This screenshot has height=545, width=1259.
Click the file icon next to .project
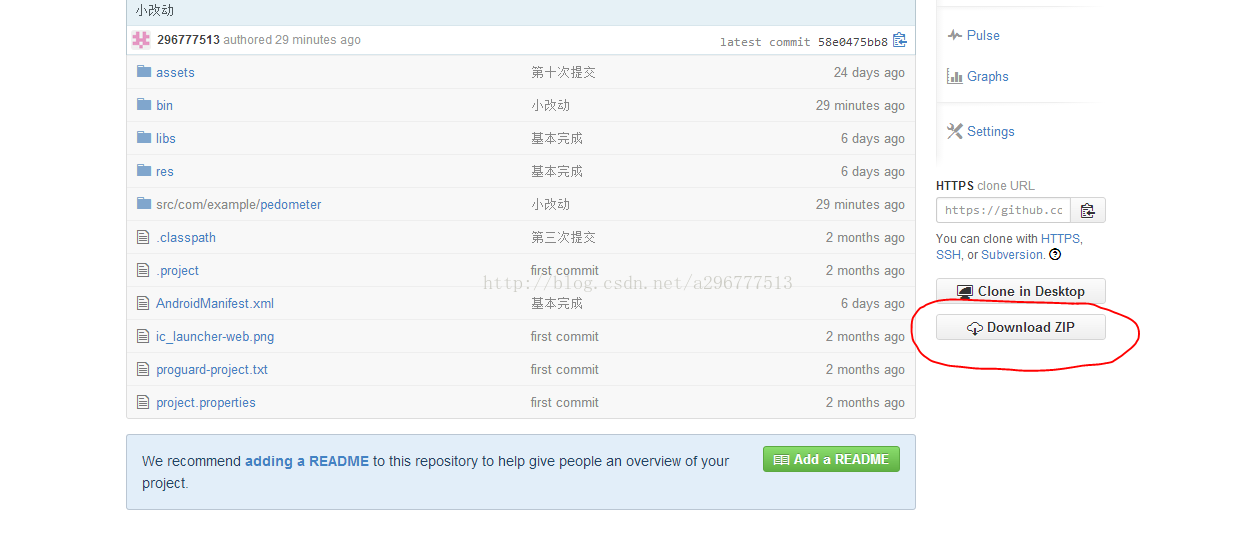pos(143,270)
